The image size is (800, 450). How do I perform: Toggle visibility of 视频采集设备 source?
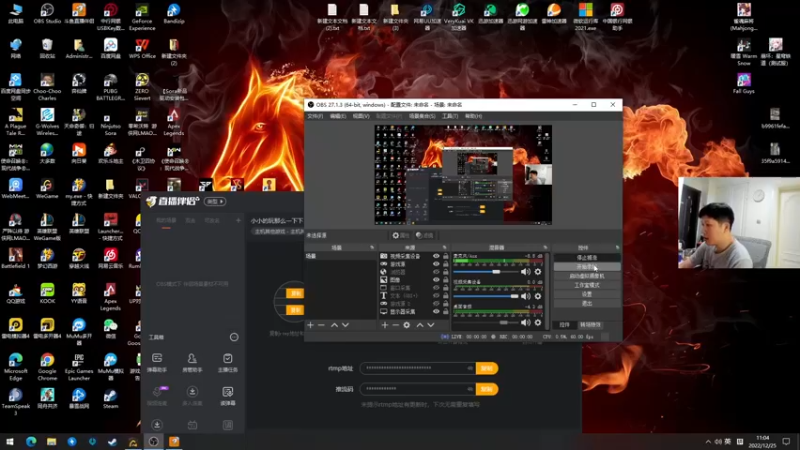point(436,256)
